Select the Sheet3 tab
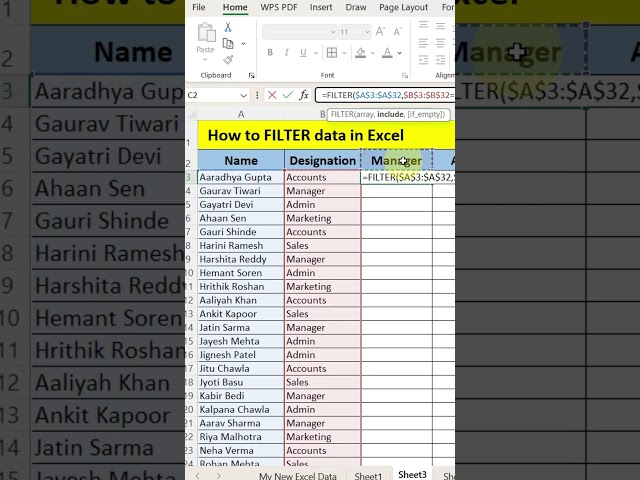This screenshot has height=480, width=640. pyautogui.click(x=412, y=474)
